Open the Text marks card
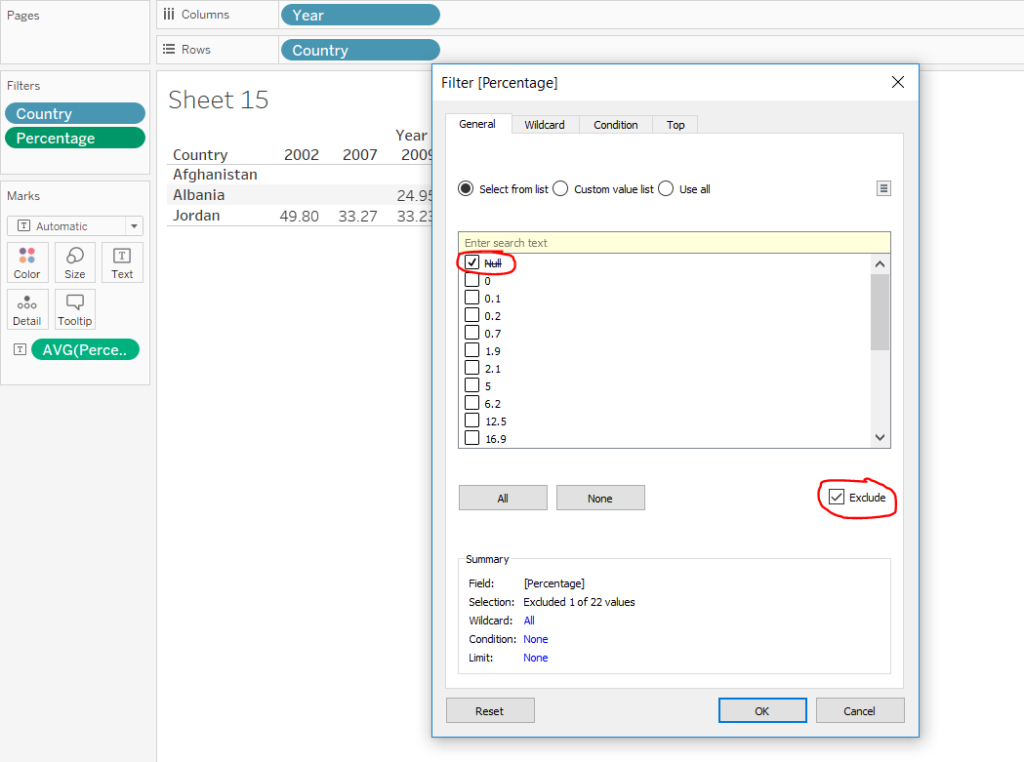Image resolution: width=1024 pixels, height=762 pixels. (122, 262)
